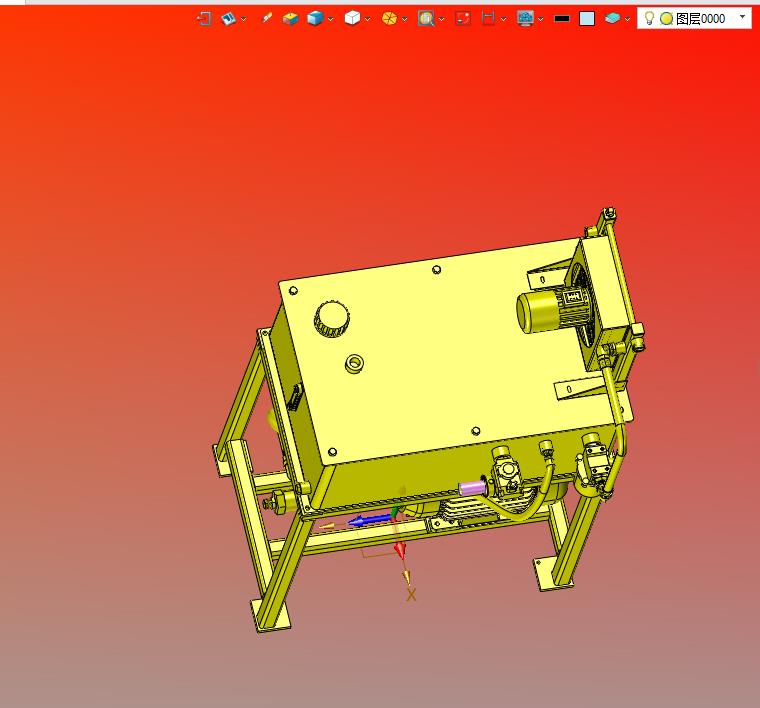Open dropdown next to view orientation icon
The width and height of the screenshot is (760, 708).
coord(243,19)
